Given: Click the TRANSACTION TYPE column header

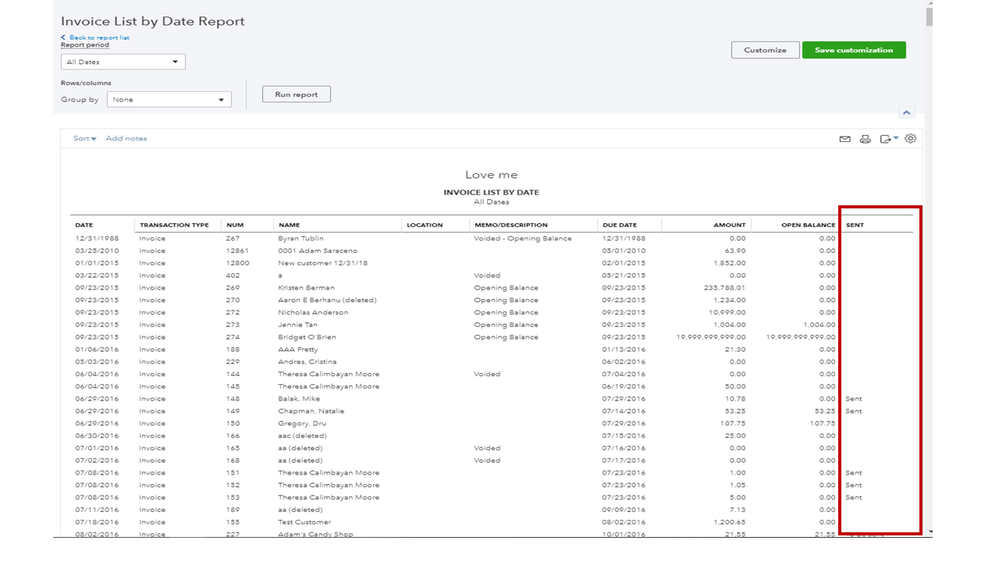Looking at the screenshot, I should [174, 225].
